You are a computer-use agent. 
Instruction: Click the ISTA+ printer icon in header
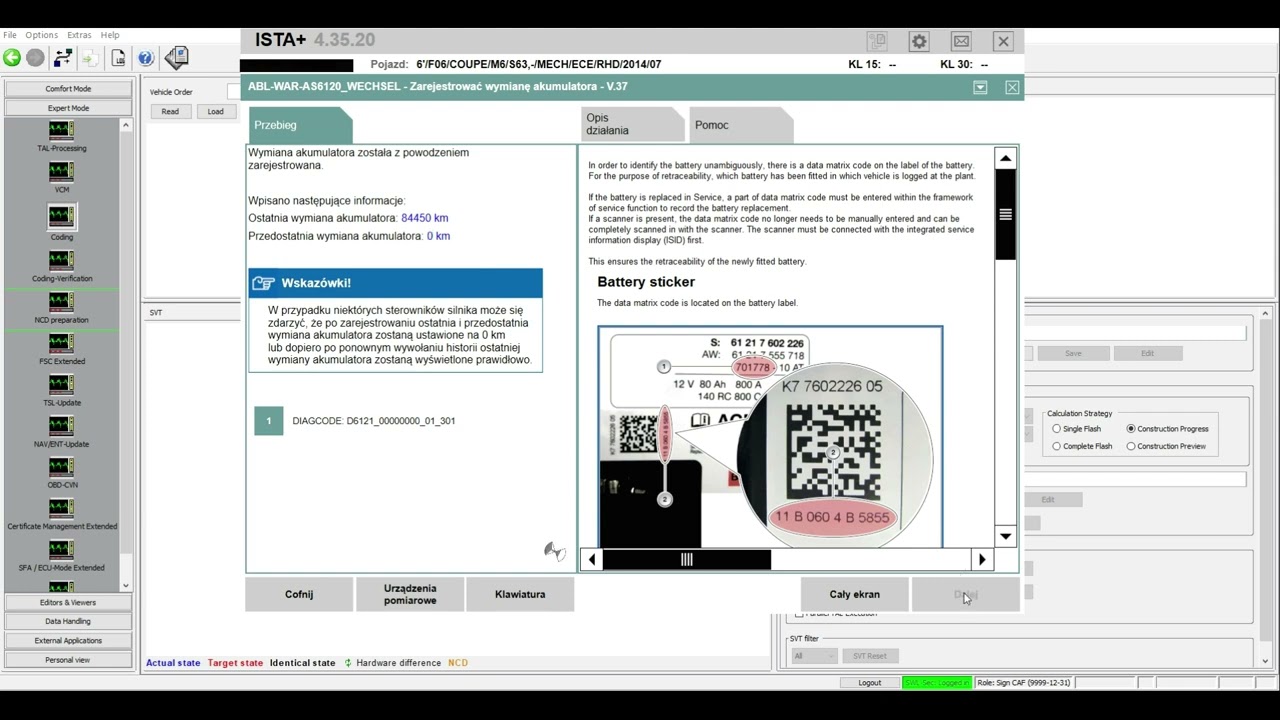coord(877,41)
